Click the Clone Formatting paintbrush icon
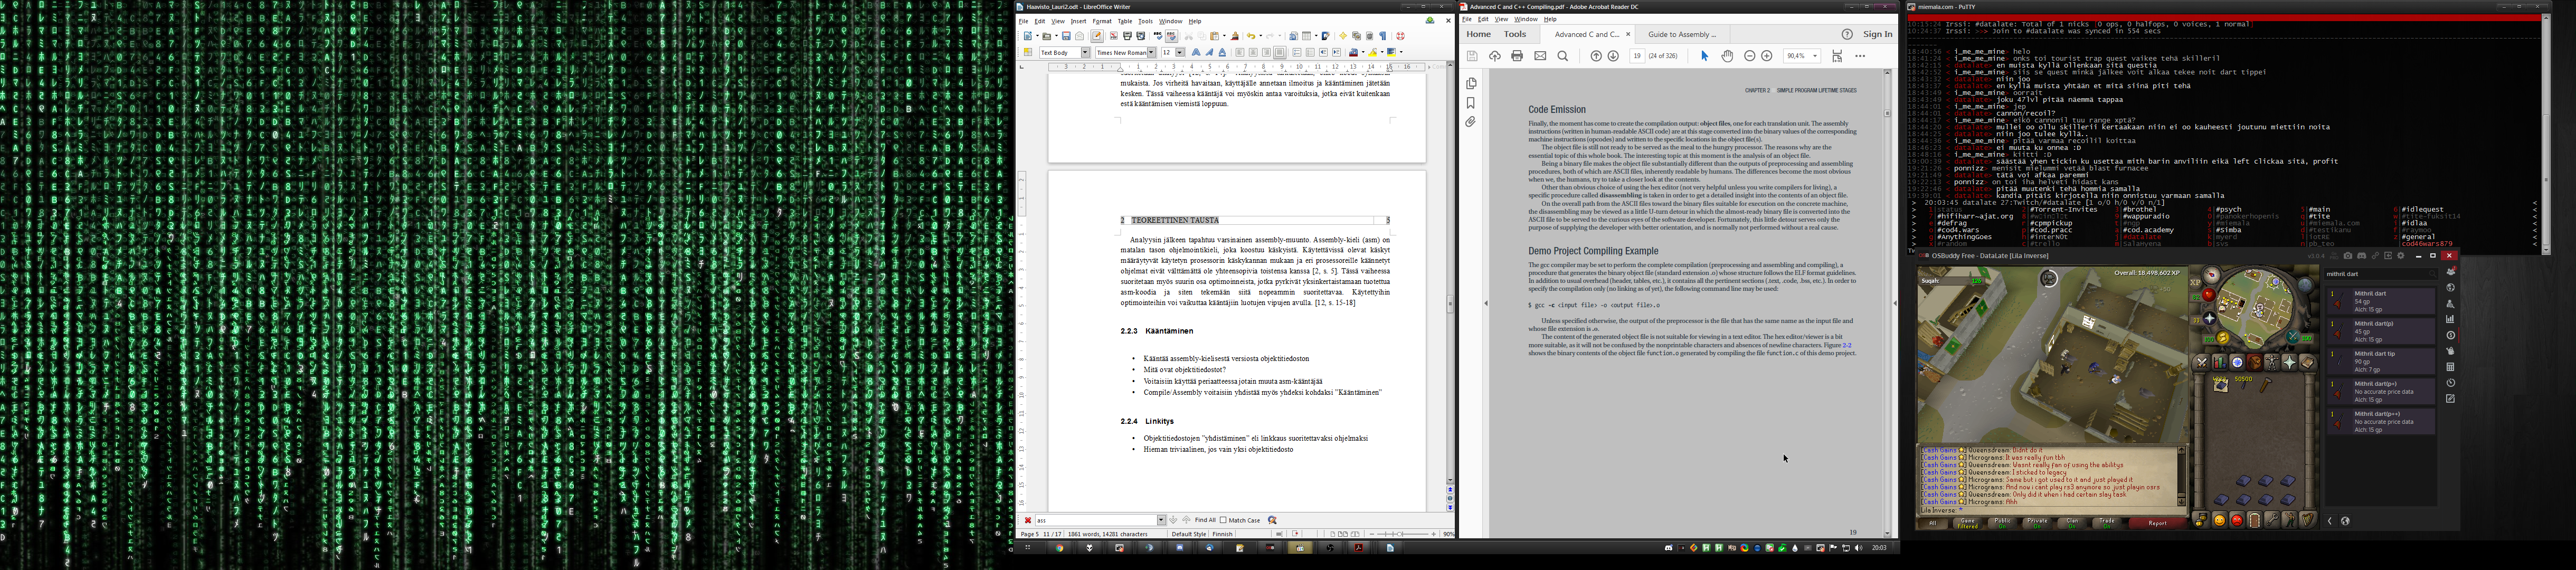 [1235, 36]
